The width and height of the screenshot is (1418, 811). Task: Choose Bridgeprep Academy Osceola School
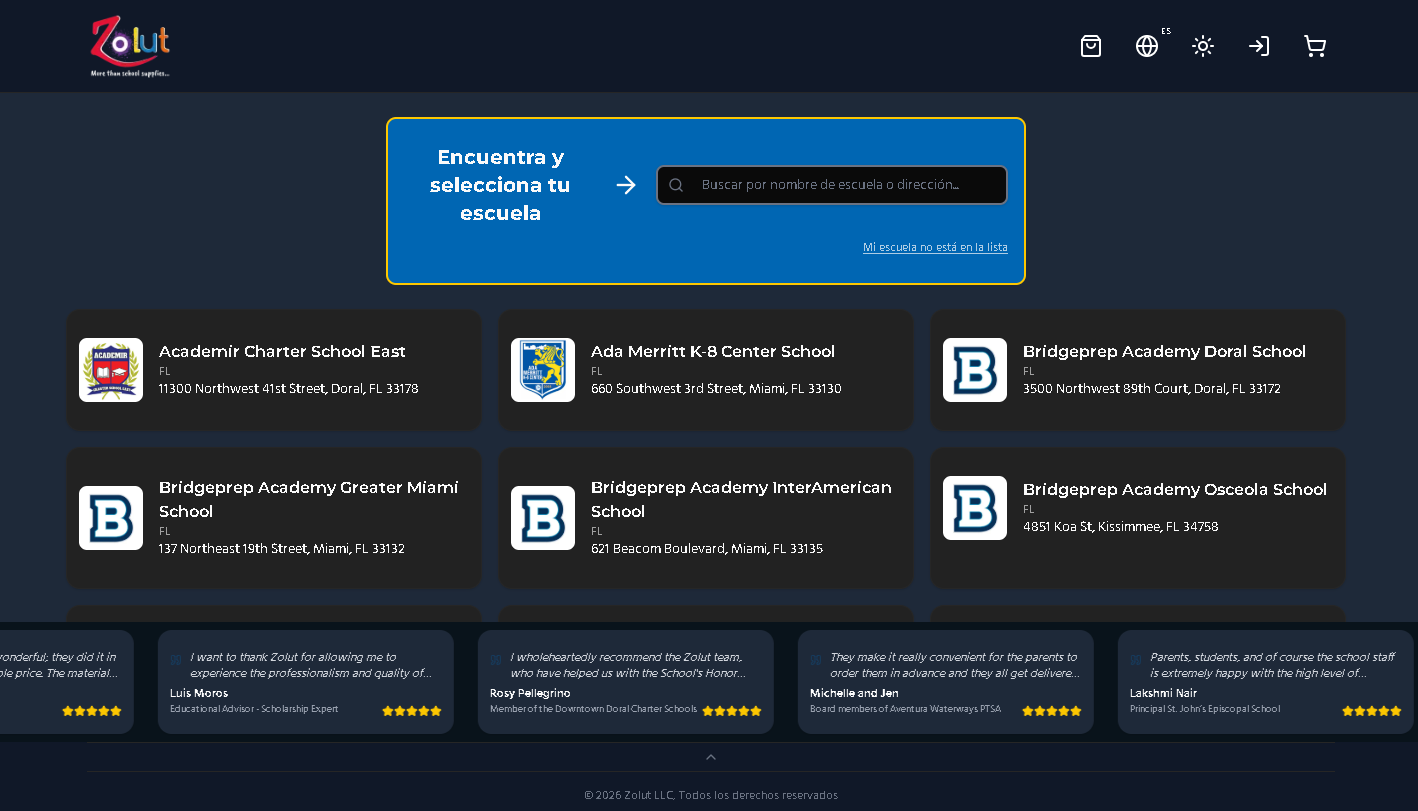1138,518
